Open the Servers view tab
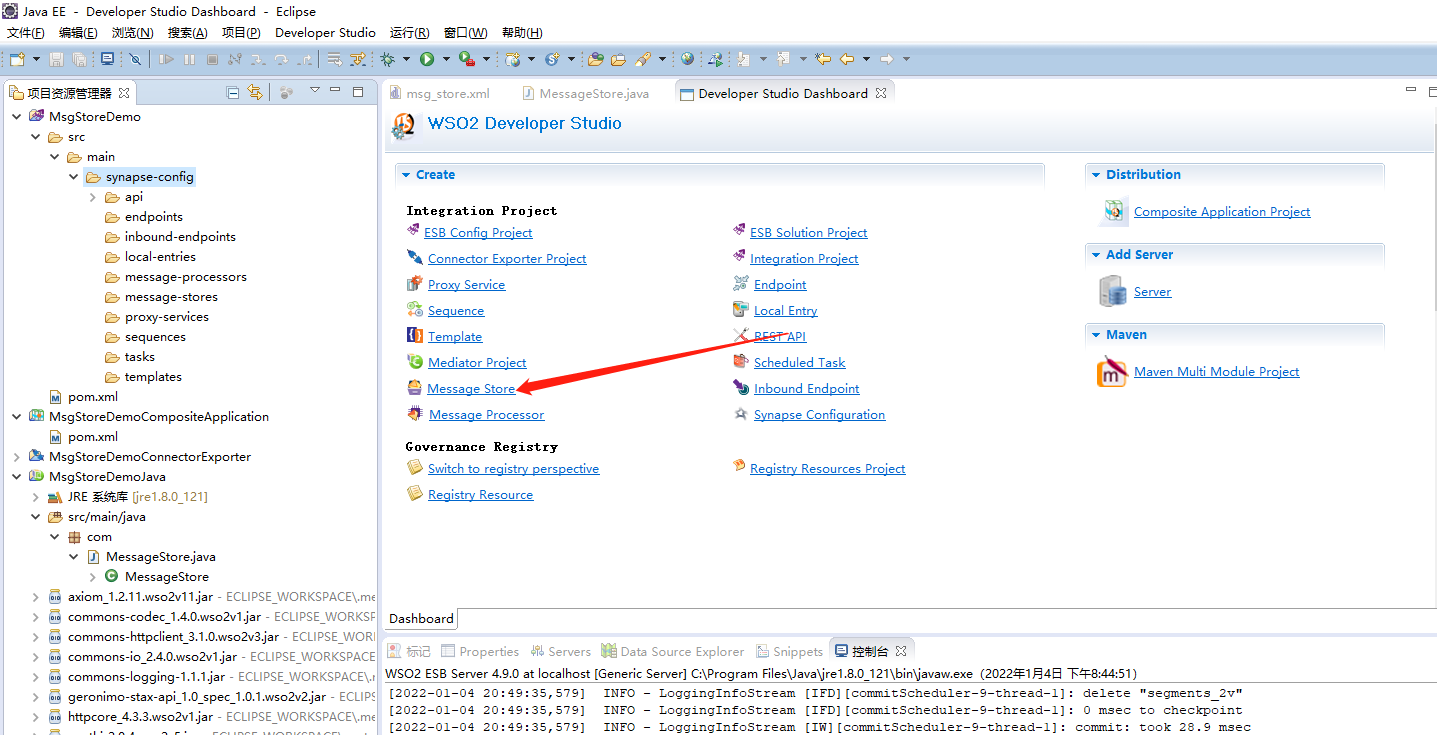The height and width of the screenshot is (735, 1437). tap(561, 651)
